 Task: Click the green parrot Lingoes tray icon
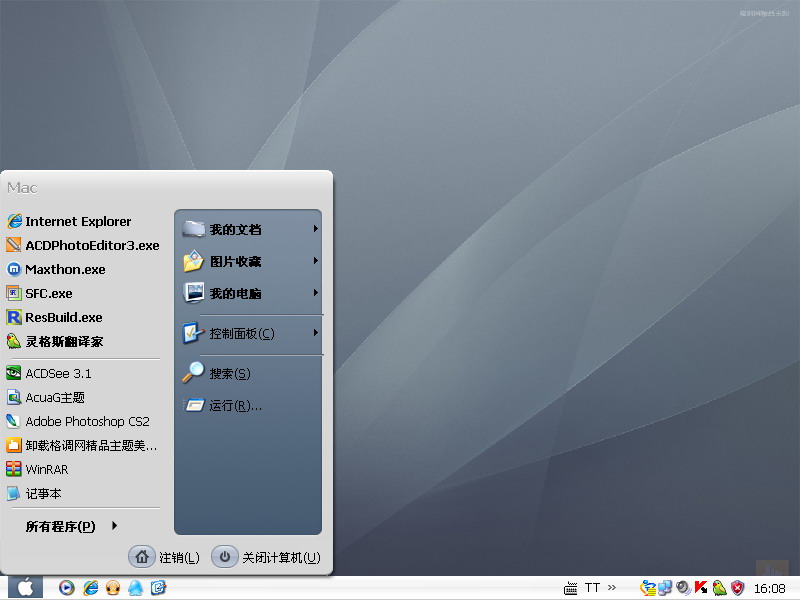point(719,588)
